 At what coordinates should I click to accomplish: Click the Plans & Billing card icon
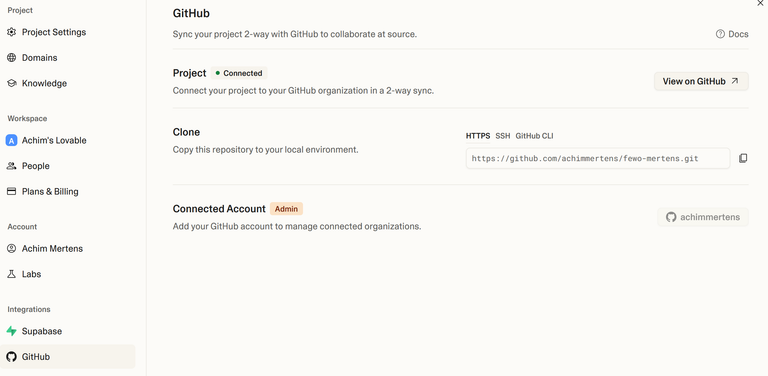click(x=11, y=191)
